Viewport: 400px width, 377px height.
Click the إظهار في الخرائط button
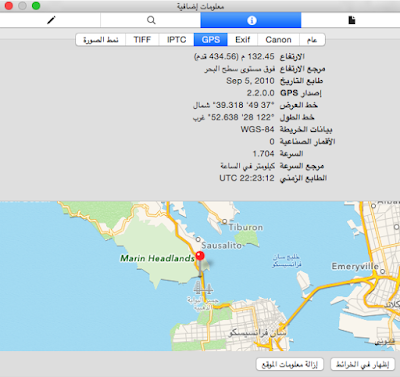pyautogui.click(x=362, y=364)
